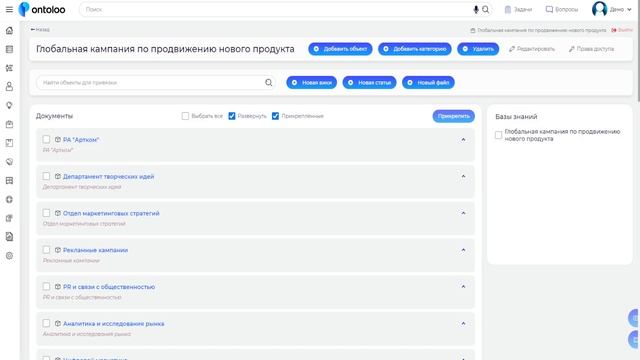Collapse the Отдел маркетинговых стратегий row chevron

[x=463, y=213]
